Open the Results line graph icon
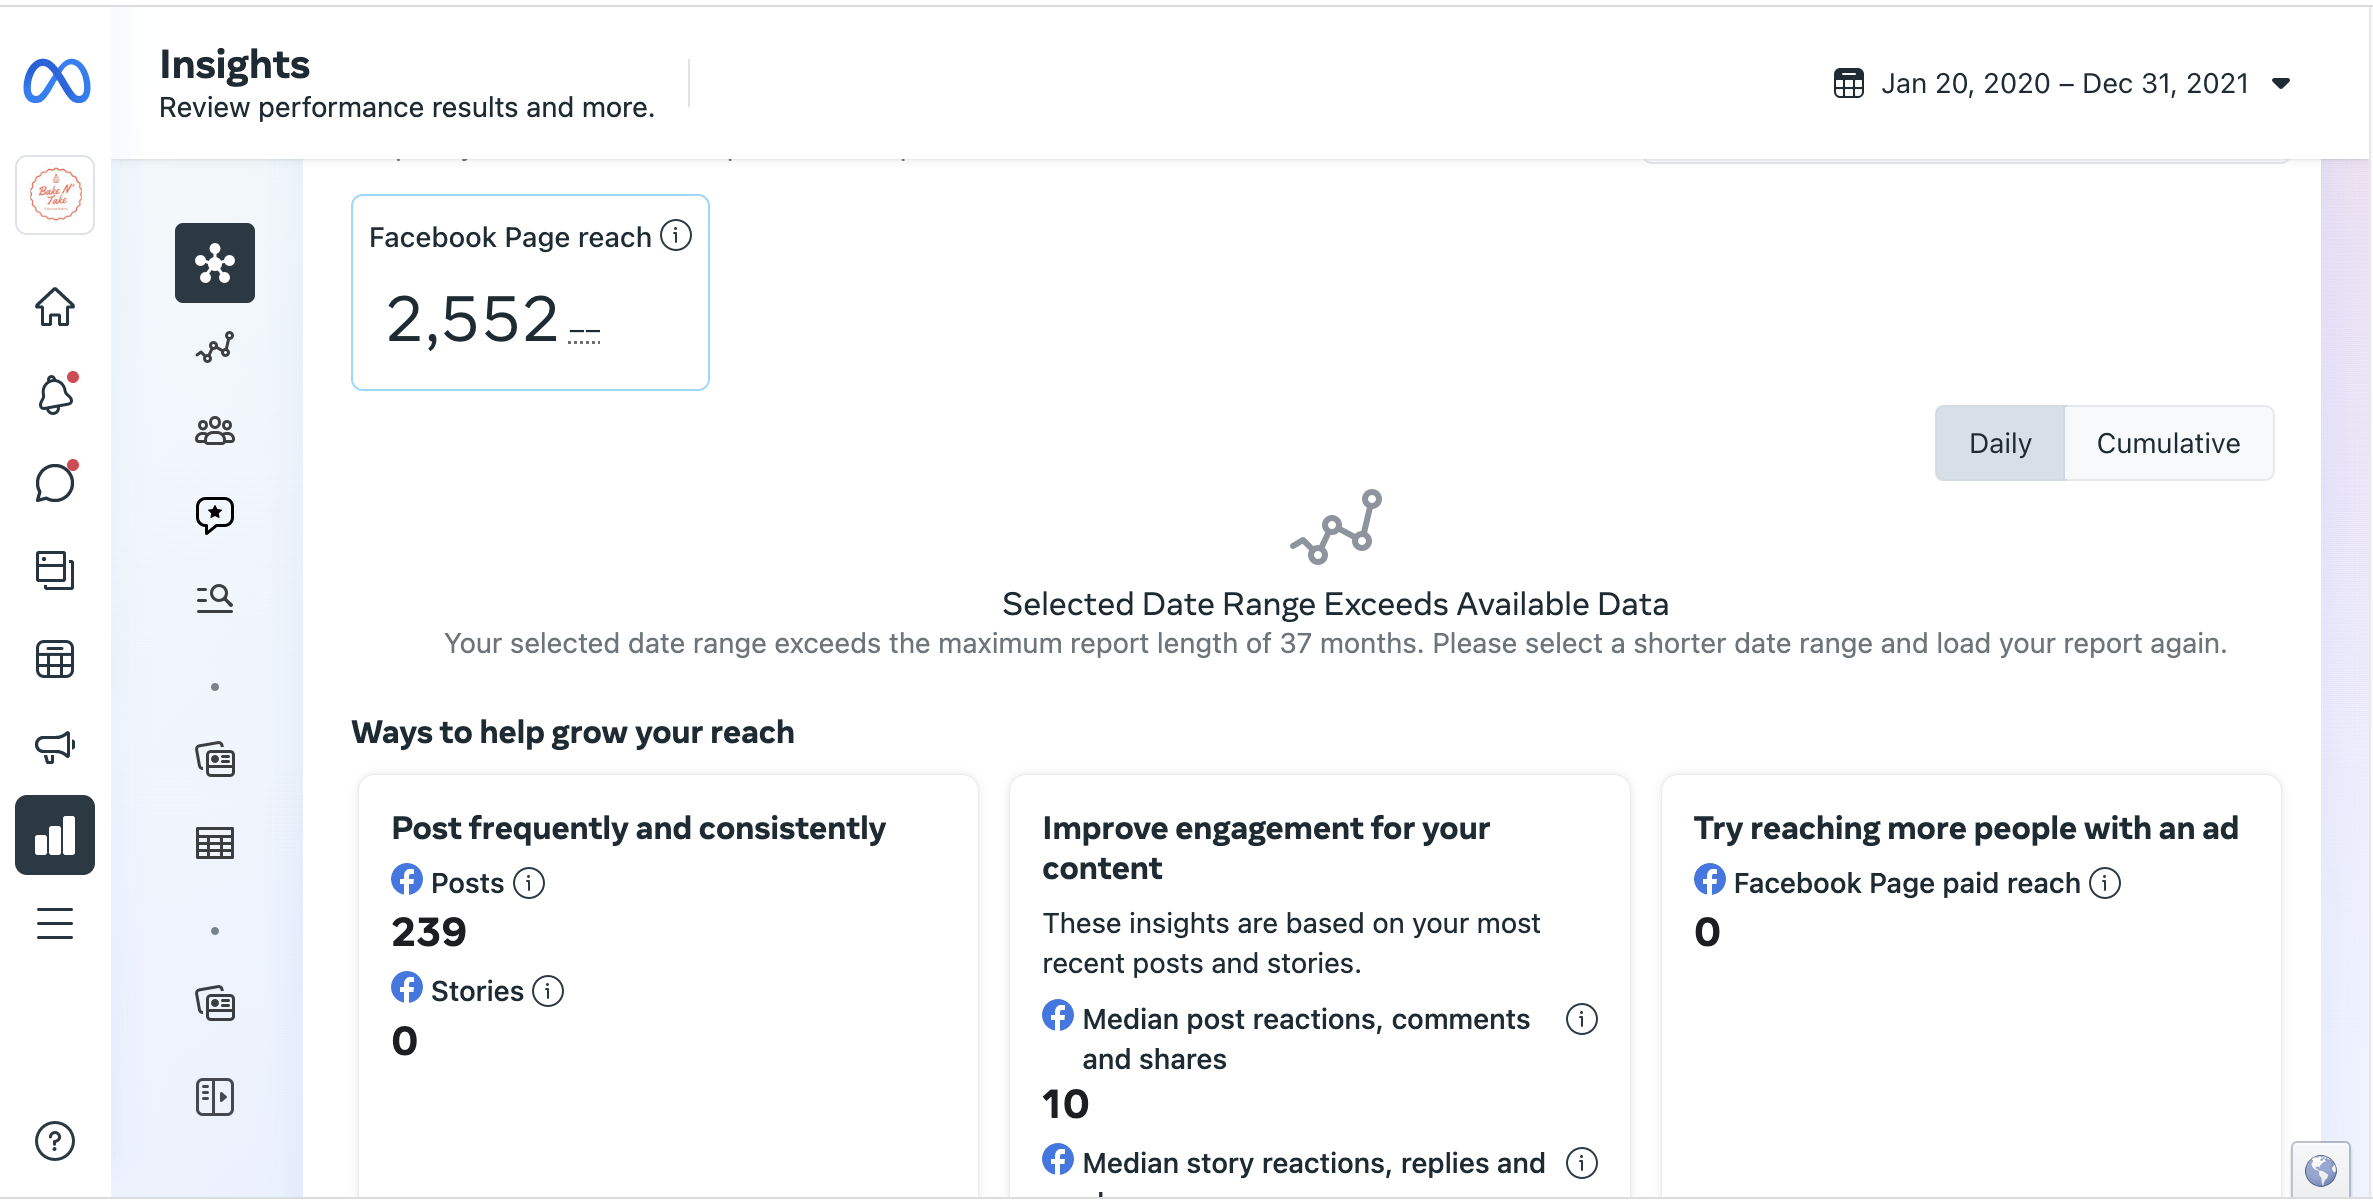 [x=214, y=347]
